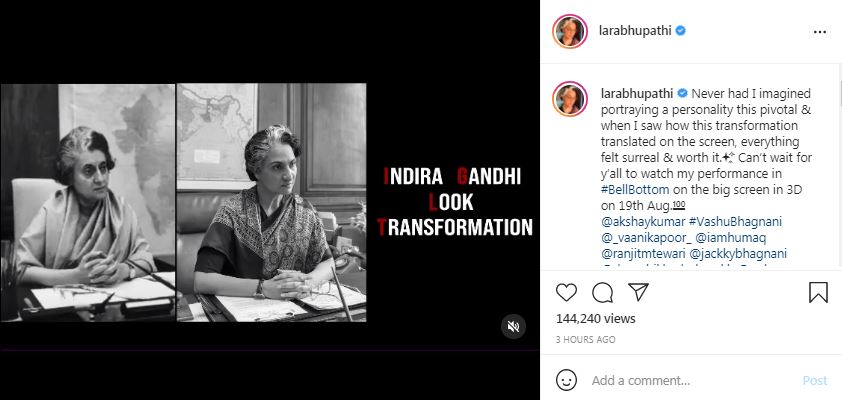Visit the @akshaykumar profile mention
This screenshot has width=842, height=400.
(639, 222)
